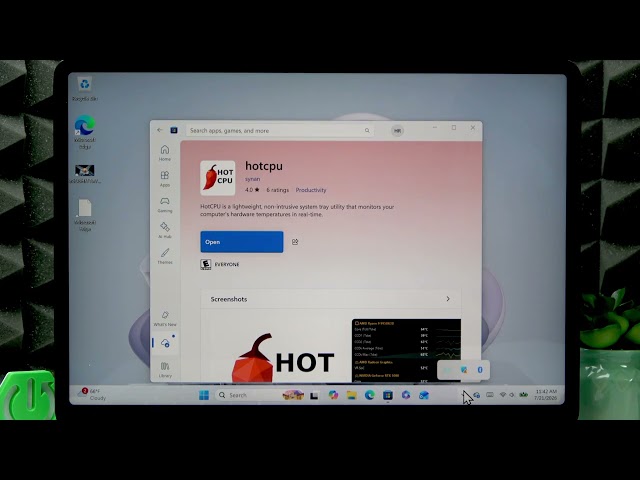The image size is (640, 480).
Task: Click the hotcpu chili pepper app icon
Action: 218,178
